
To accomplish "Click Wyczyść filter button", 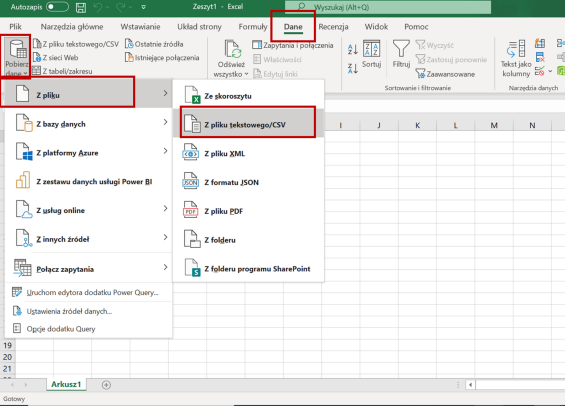I will coord(434,45).
